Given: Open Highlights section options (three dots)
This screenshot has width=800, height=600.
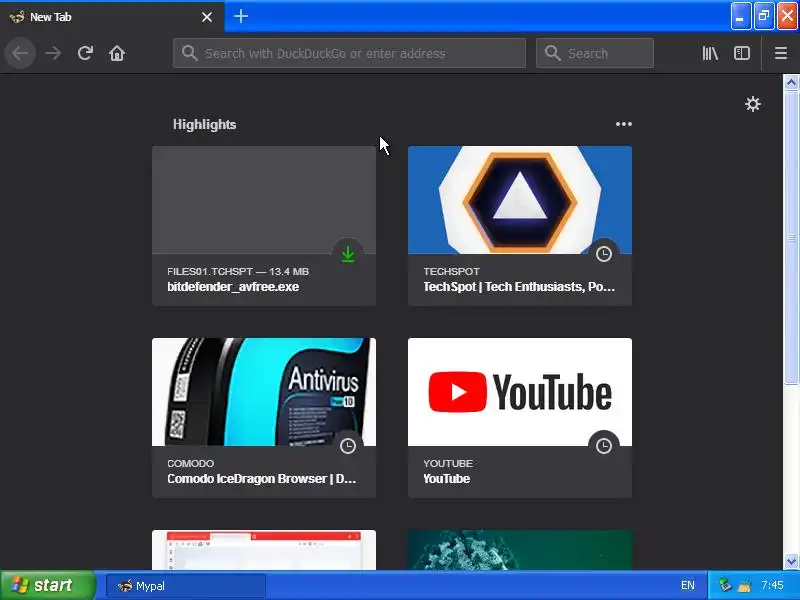Looking at the screenshot, I should click(x=623, y=124).
